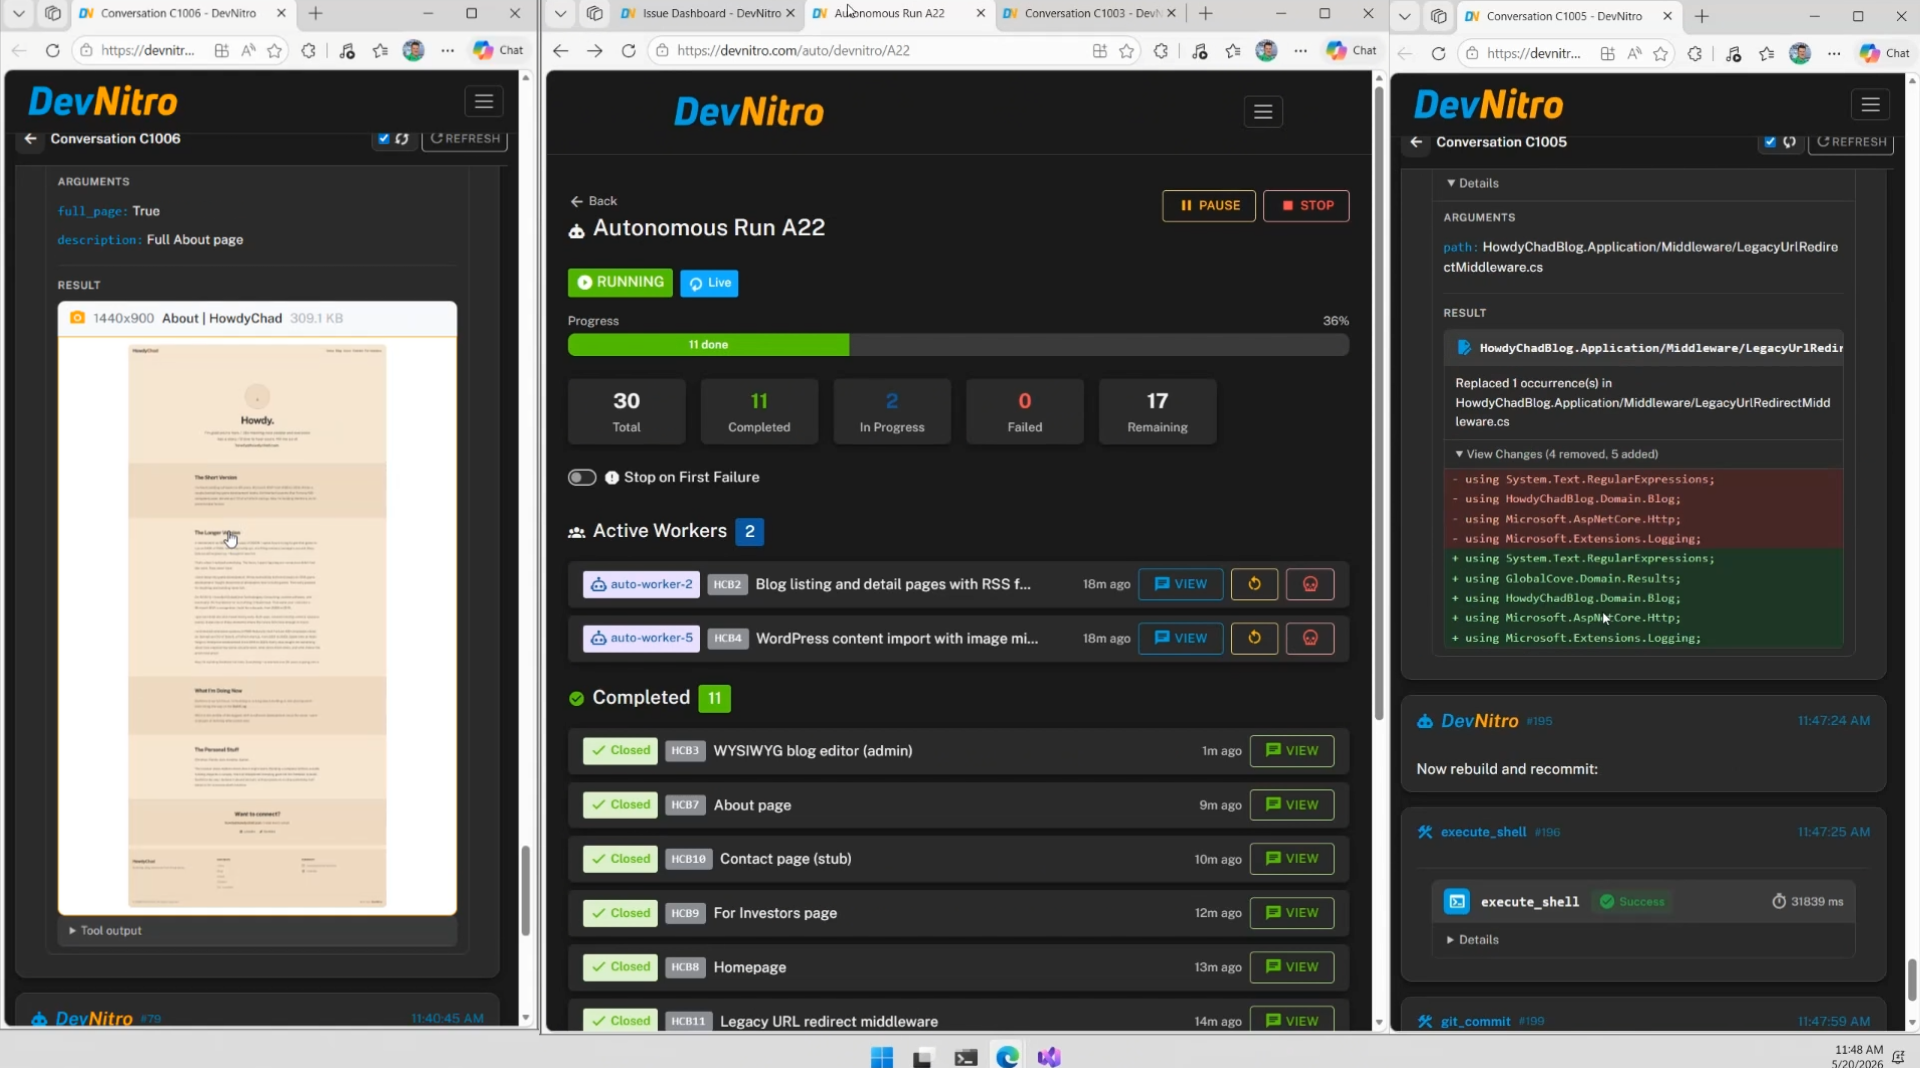Open hamburger menu in Conversation C1005 window

(x=1870, y=104)
